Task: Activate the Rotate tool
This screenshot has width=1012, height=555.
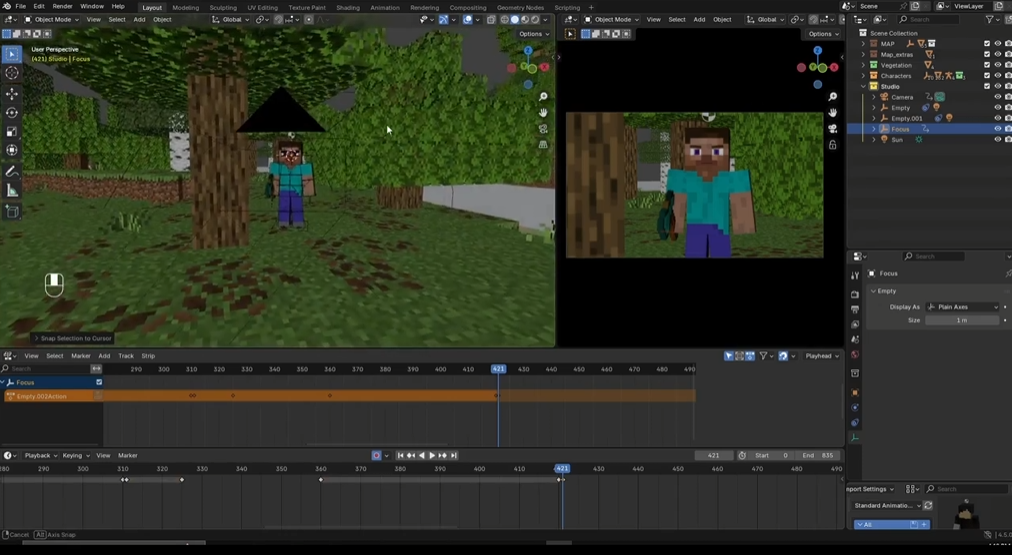Action: 12,113
